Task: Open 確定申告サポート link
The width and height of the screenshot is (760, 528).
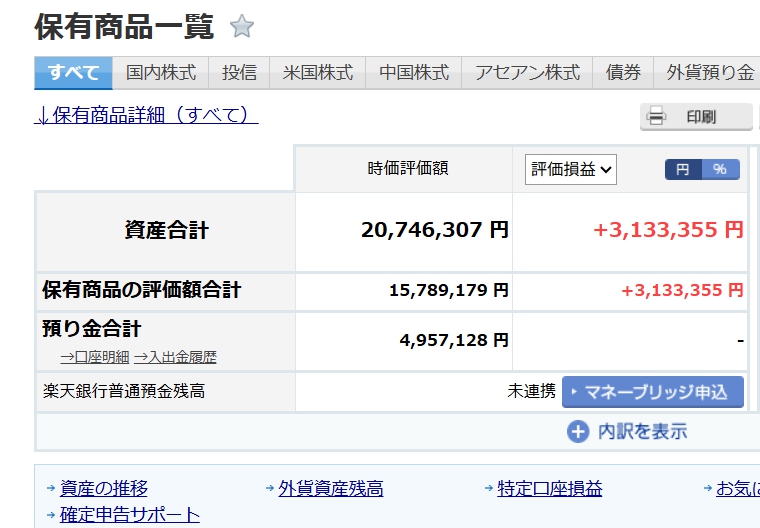Action: point(129,514)
